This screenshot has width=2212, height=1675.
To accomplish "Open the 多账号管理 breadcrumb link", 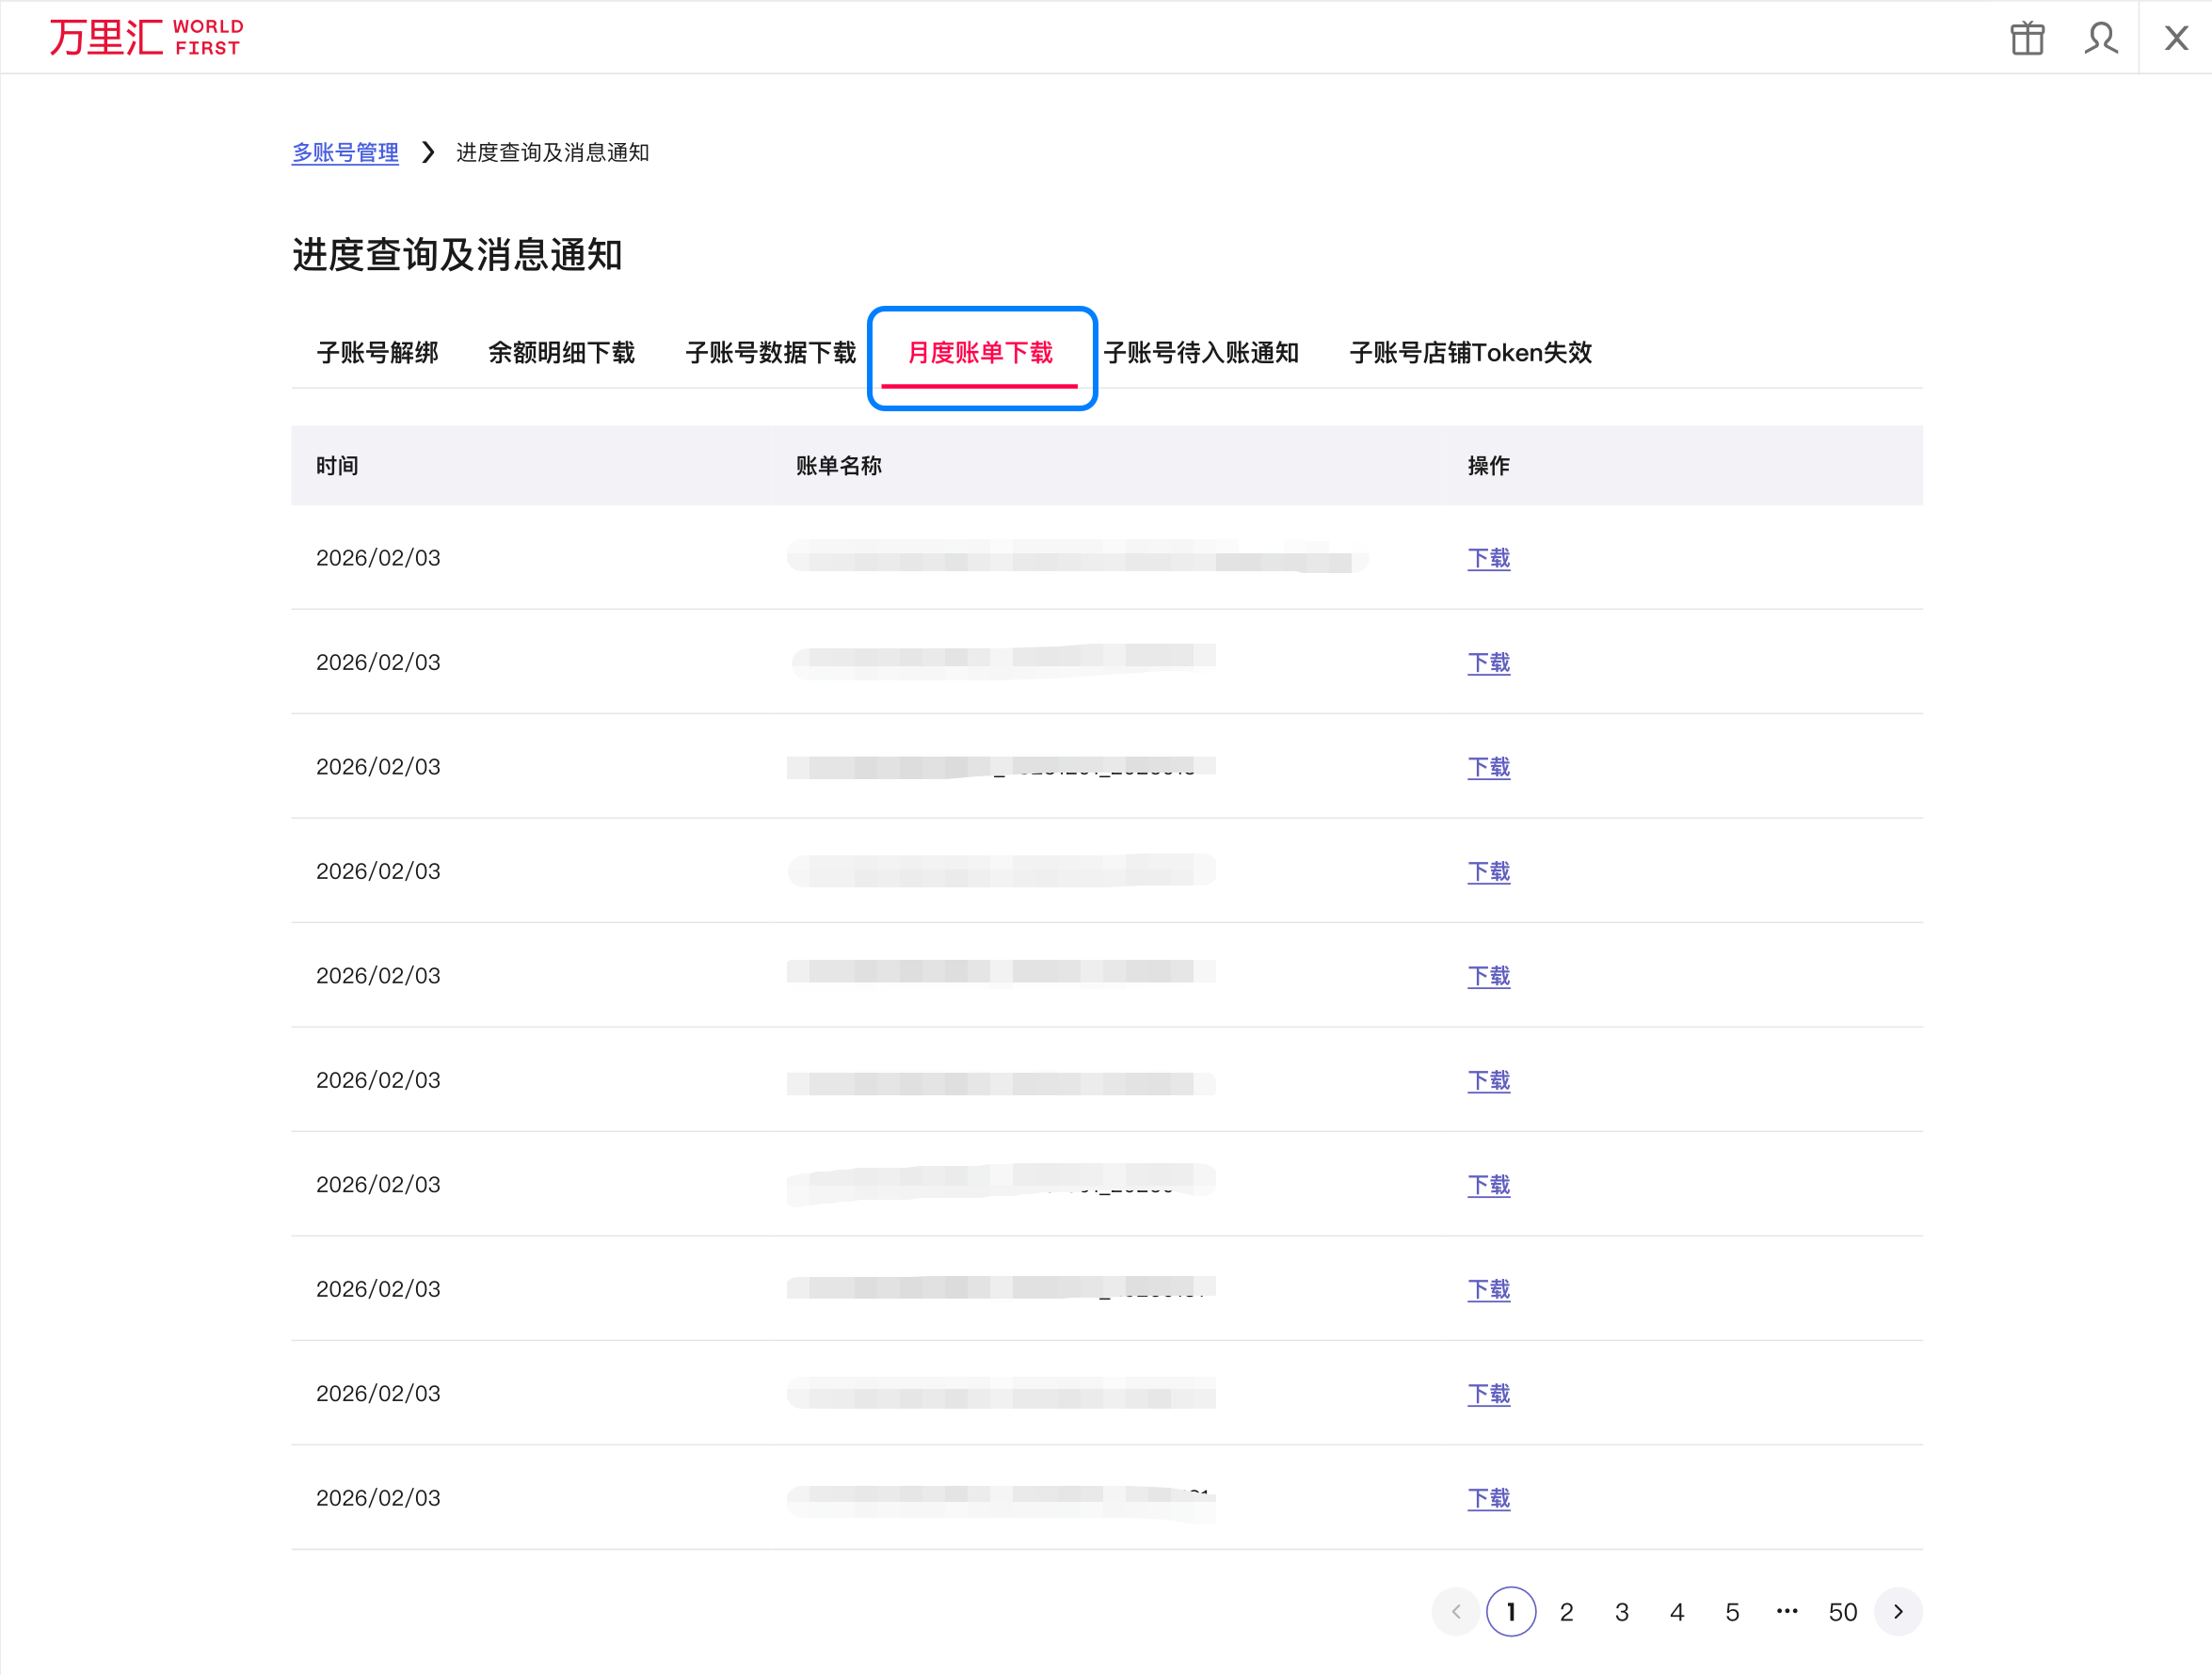I will pyautogui.click(x=345, y=152).
